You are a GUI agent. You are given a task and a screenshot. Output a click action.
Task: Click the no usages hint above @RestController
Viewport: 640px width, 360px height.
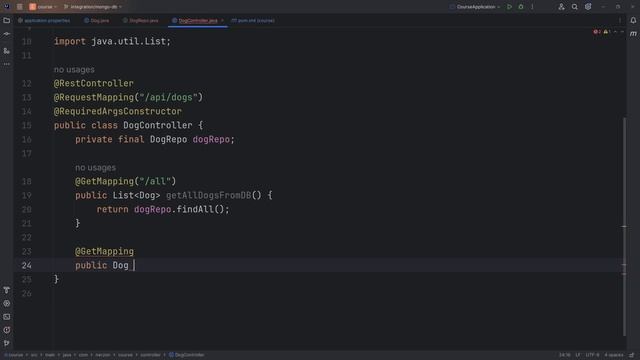74,70
